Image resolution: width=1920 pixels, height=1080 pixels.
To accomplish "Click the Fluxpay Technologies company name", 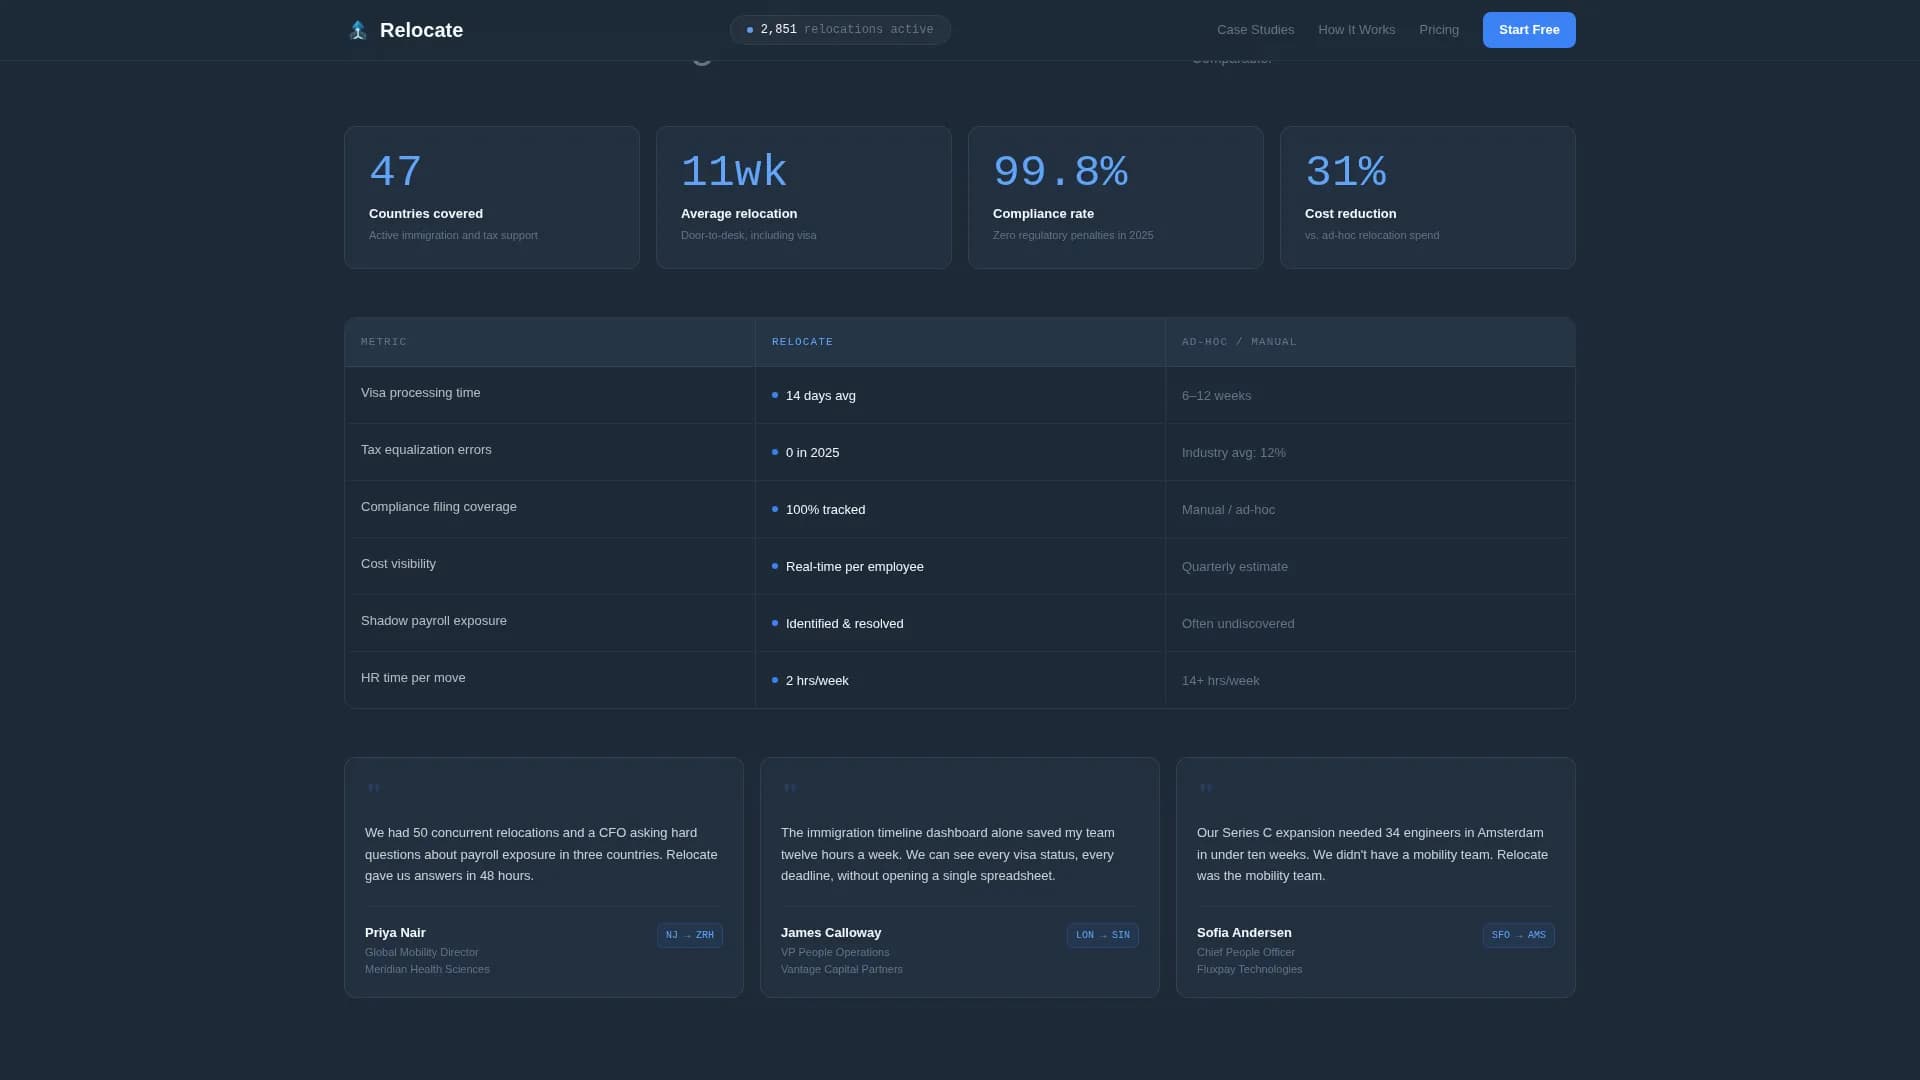I will click(x=1249, y=970).
